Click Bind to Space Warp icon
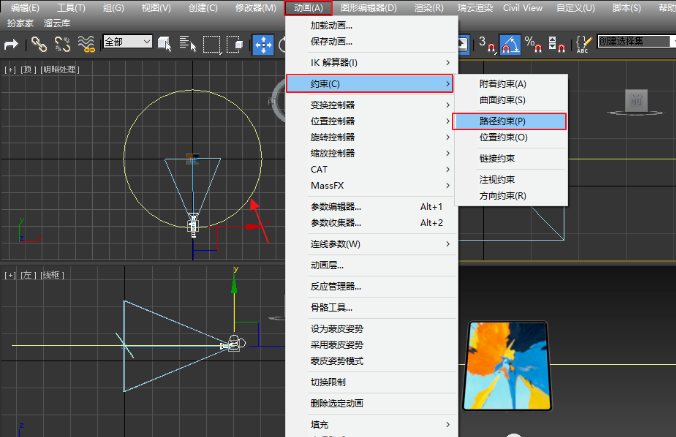Viewport: 676px width, 437px height. pos(86,43)
